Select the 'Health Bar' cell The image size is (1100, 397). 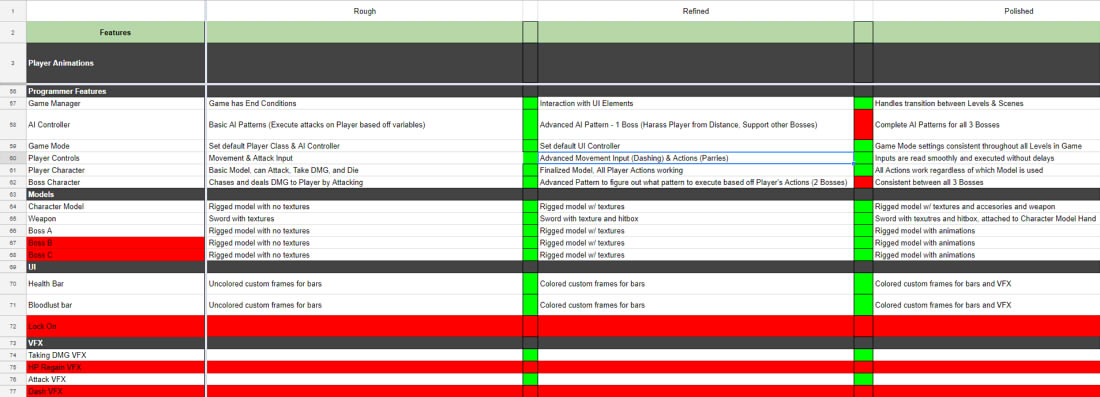[x=116, y=284]
